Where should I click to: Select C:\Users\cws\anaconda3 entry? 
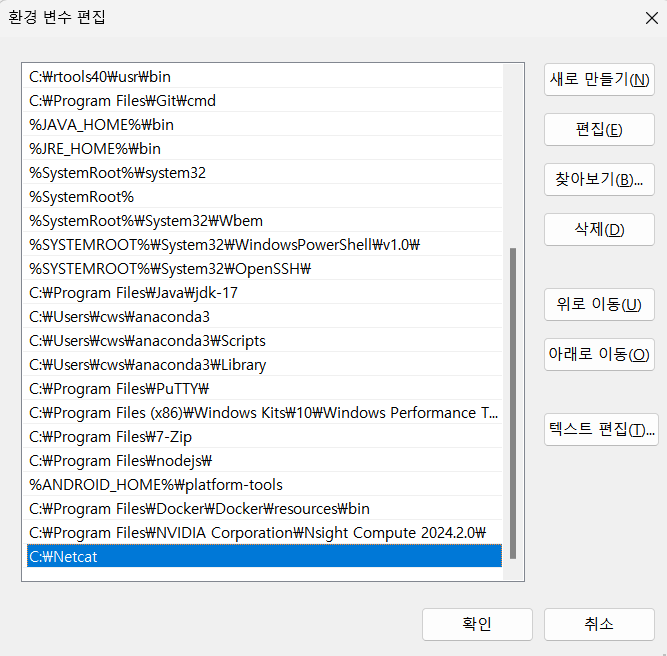262,317
